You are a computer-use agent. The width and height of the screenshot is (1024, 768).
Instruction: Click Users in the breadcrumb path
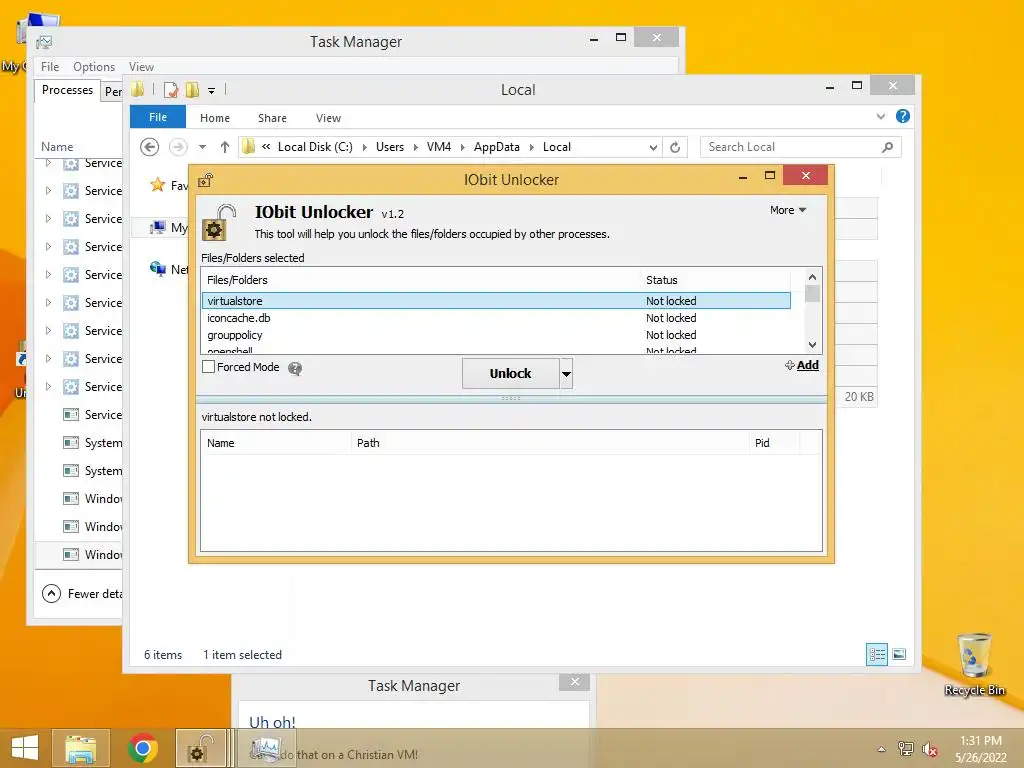click(x=390, y=147)
